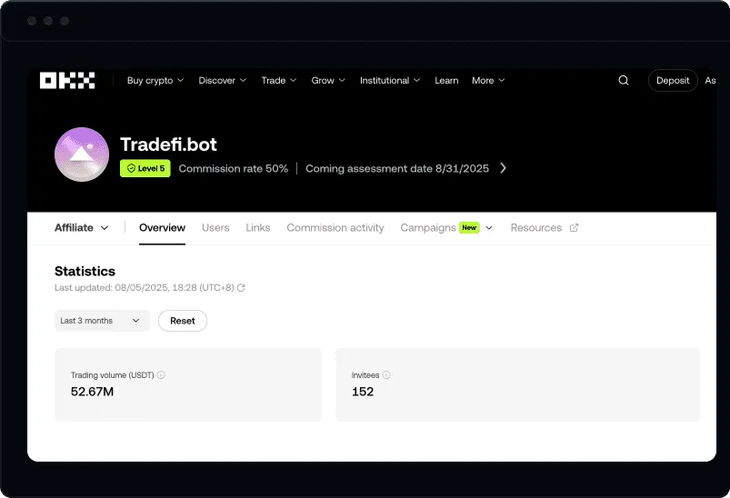The image size is (730, 498).
Task: Click the 152 invitees value
Action: (x=363, y=391)
